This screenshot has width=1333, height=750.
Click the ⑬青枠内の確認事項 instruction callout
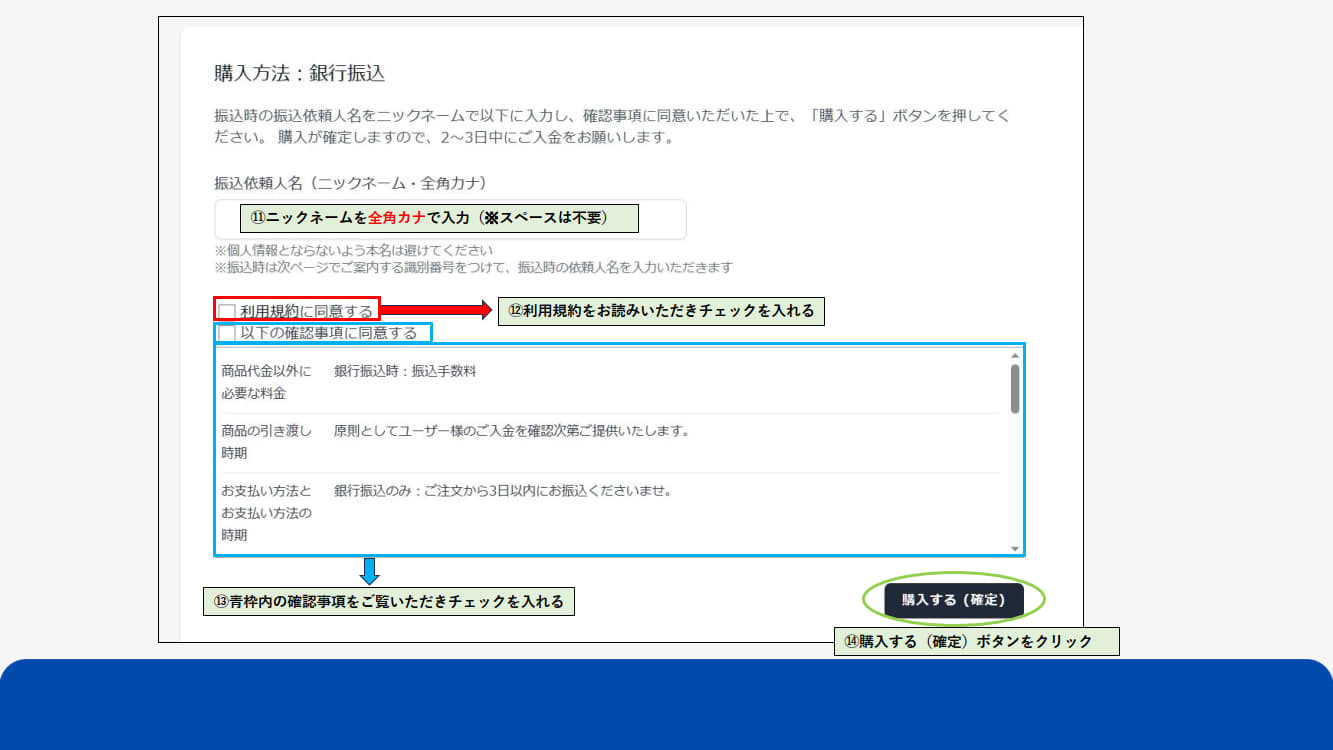[388, 602]
